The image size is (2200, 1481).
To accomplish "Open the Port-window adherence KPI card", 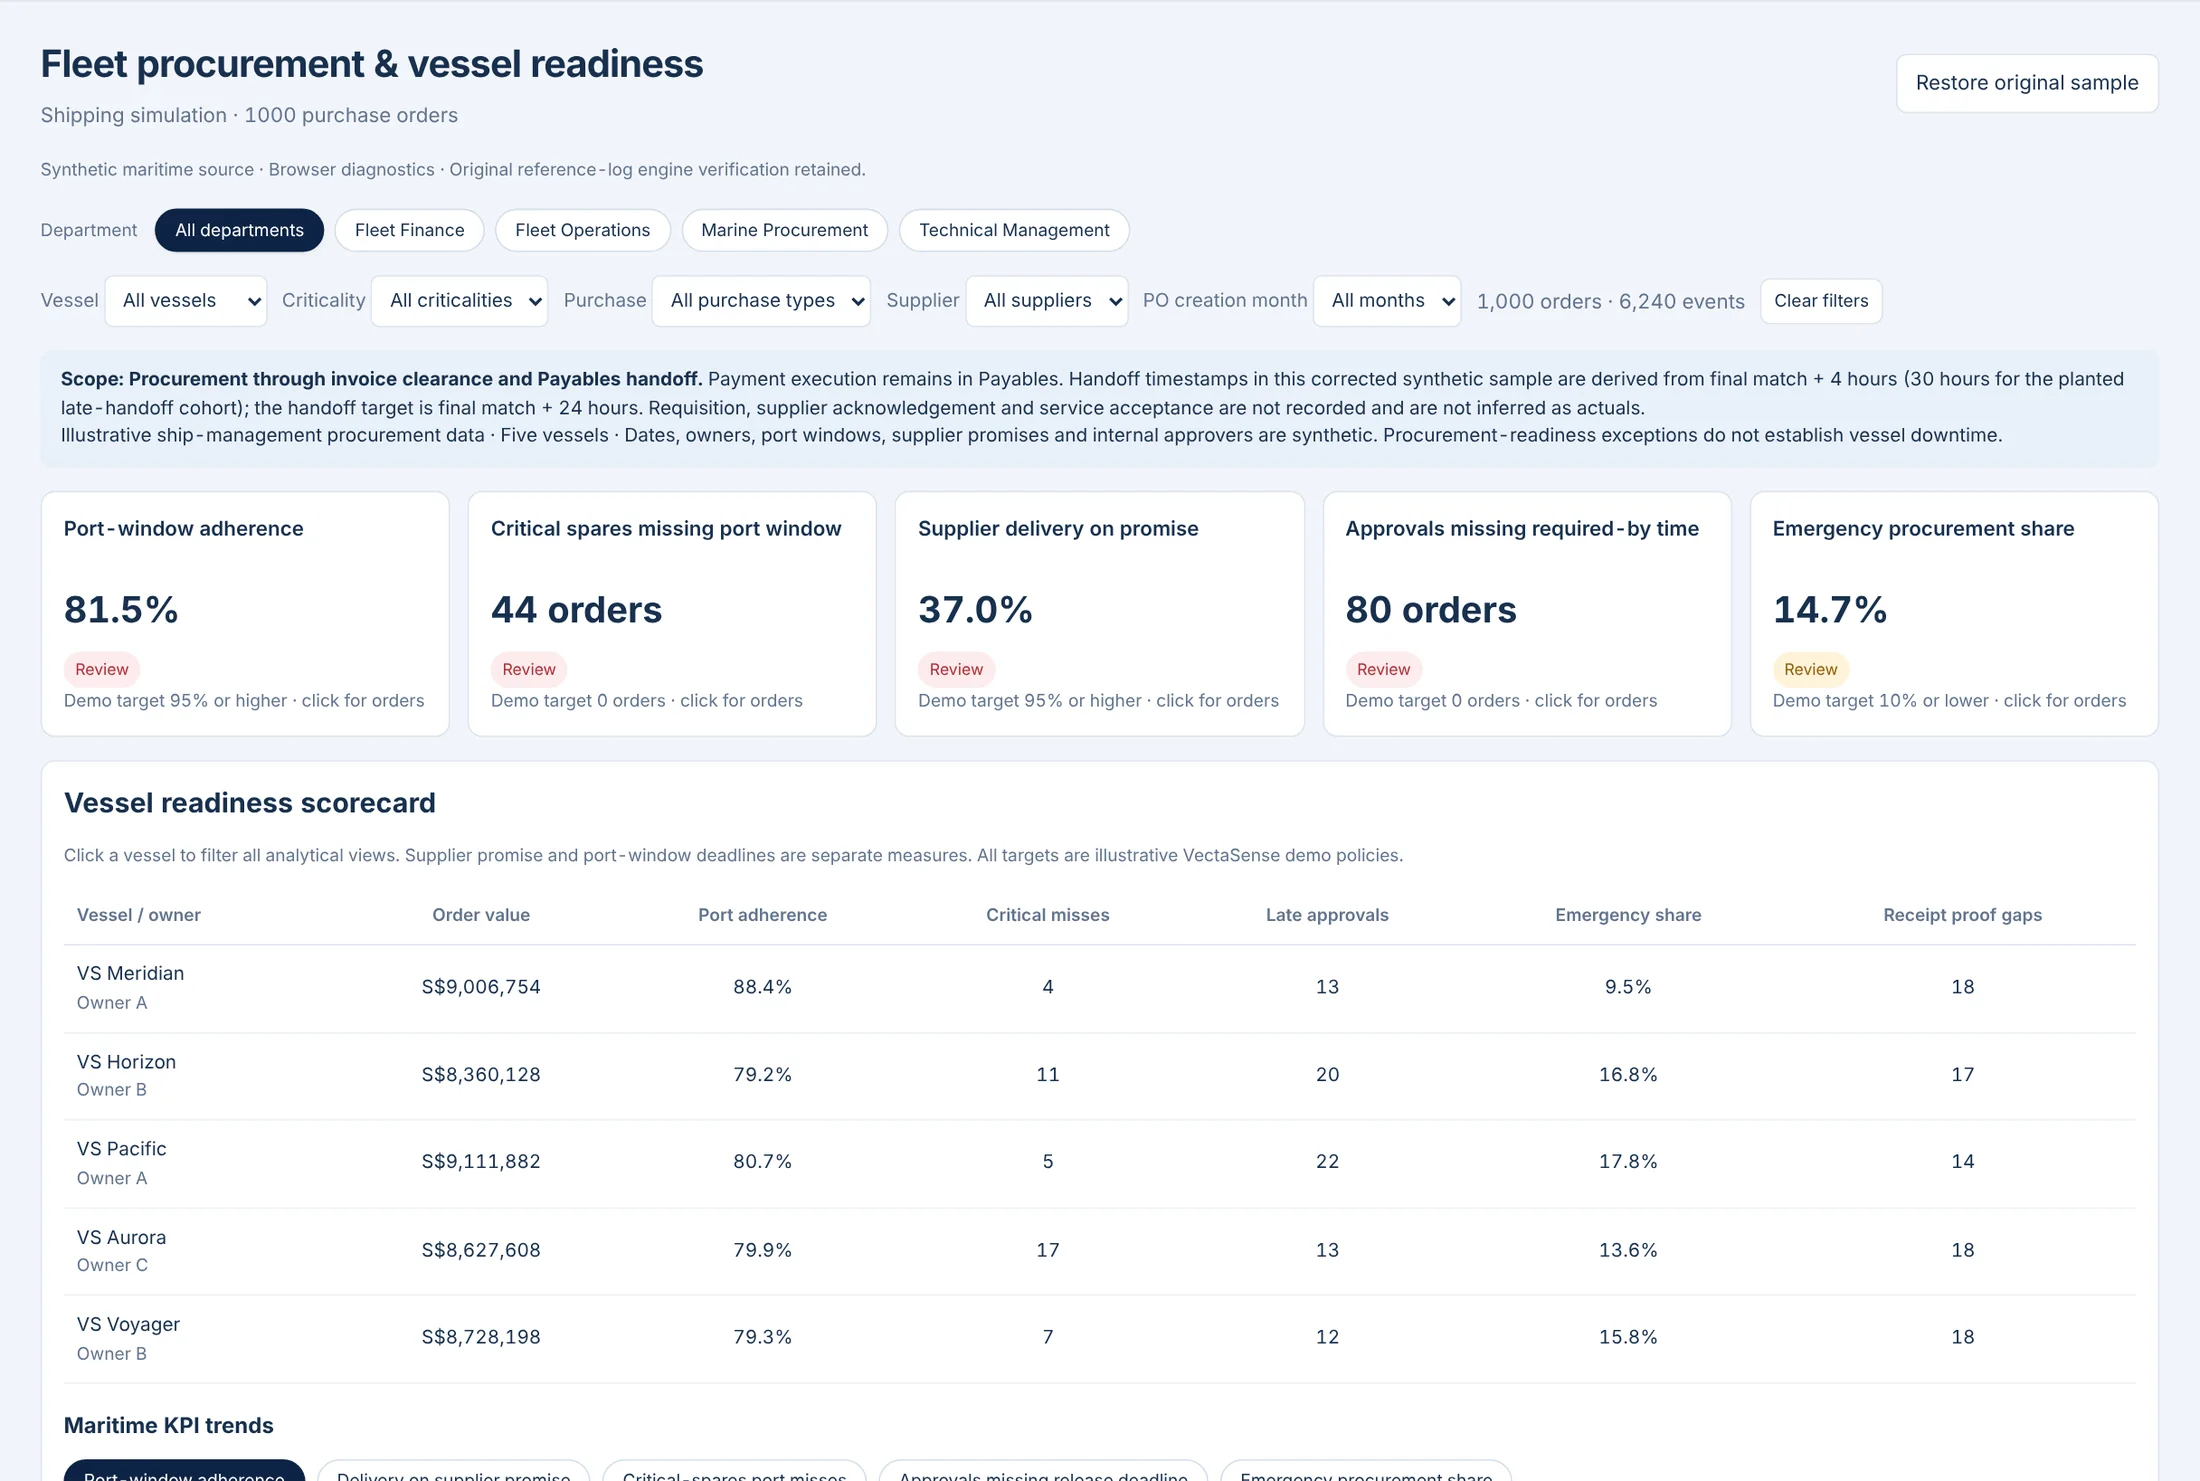I will [x=245, y=614].
